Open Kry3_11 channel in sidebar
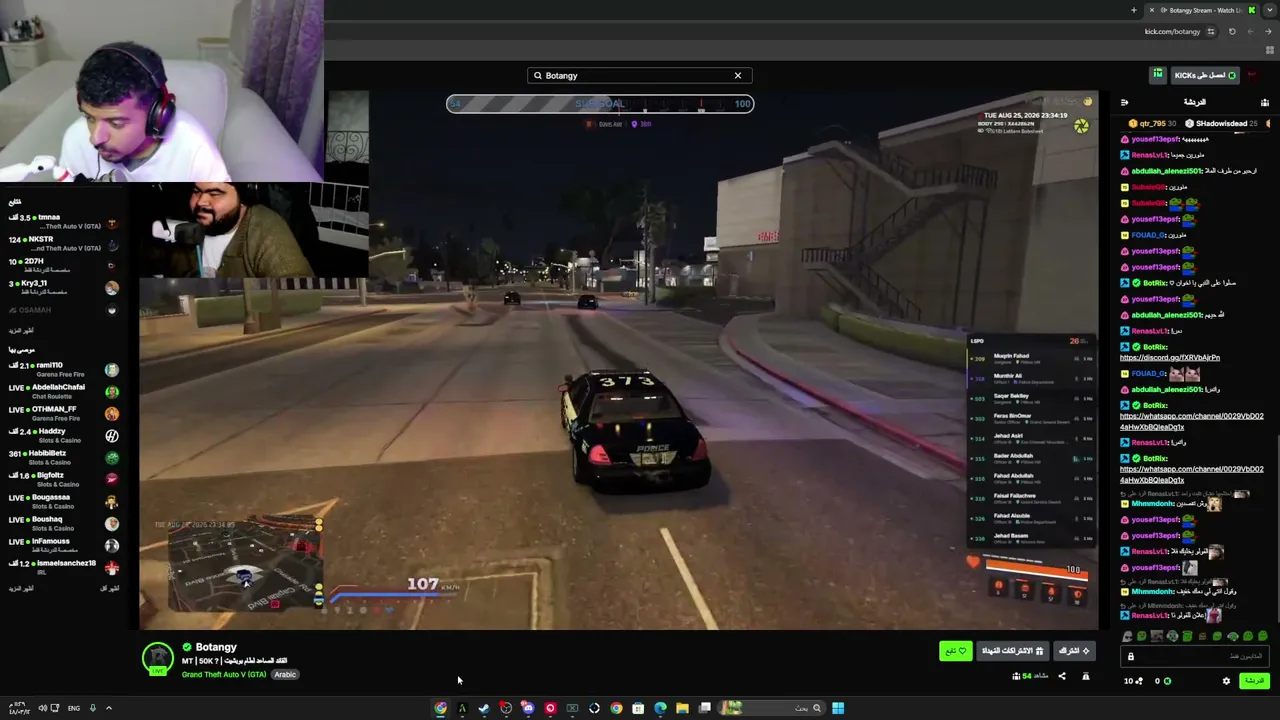 click(62, 288)
